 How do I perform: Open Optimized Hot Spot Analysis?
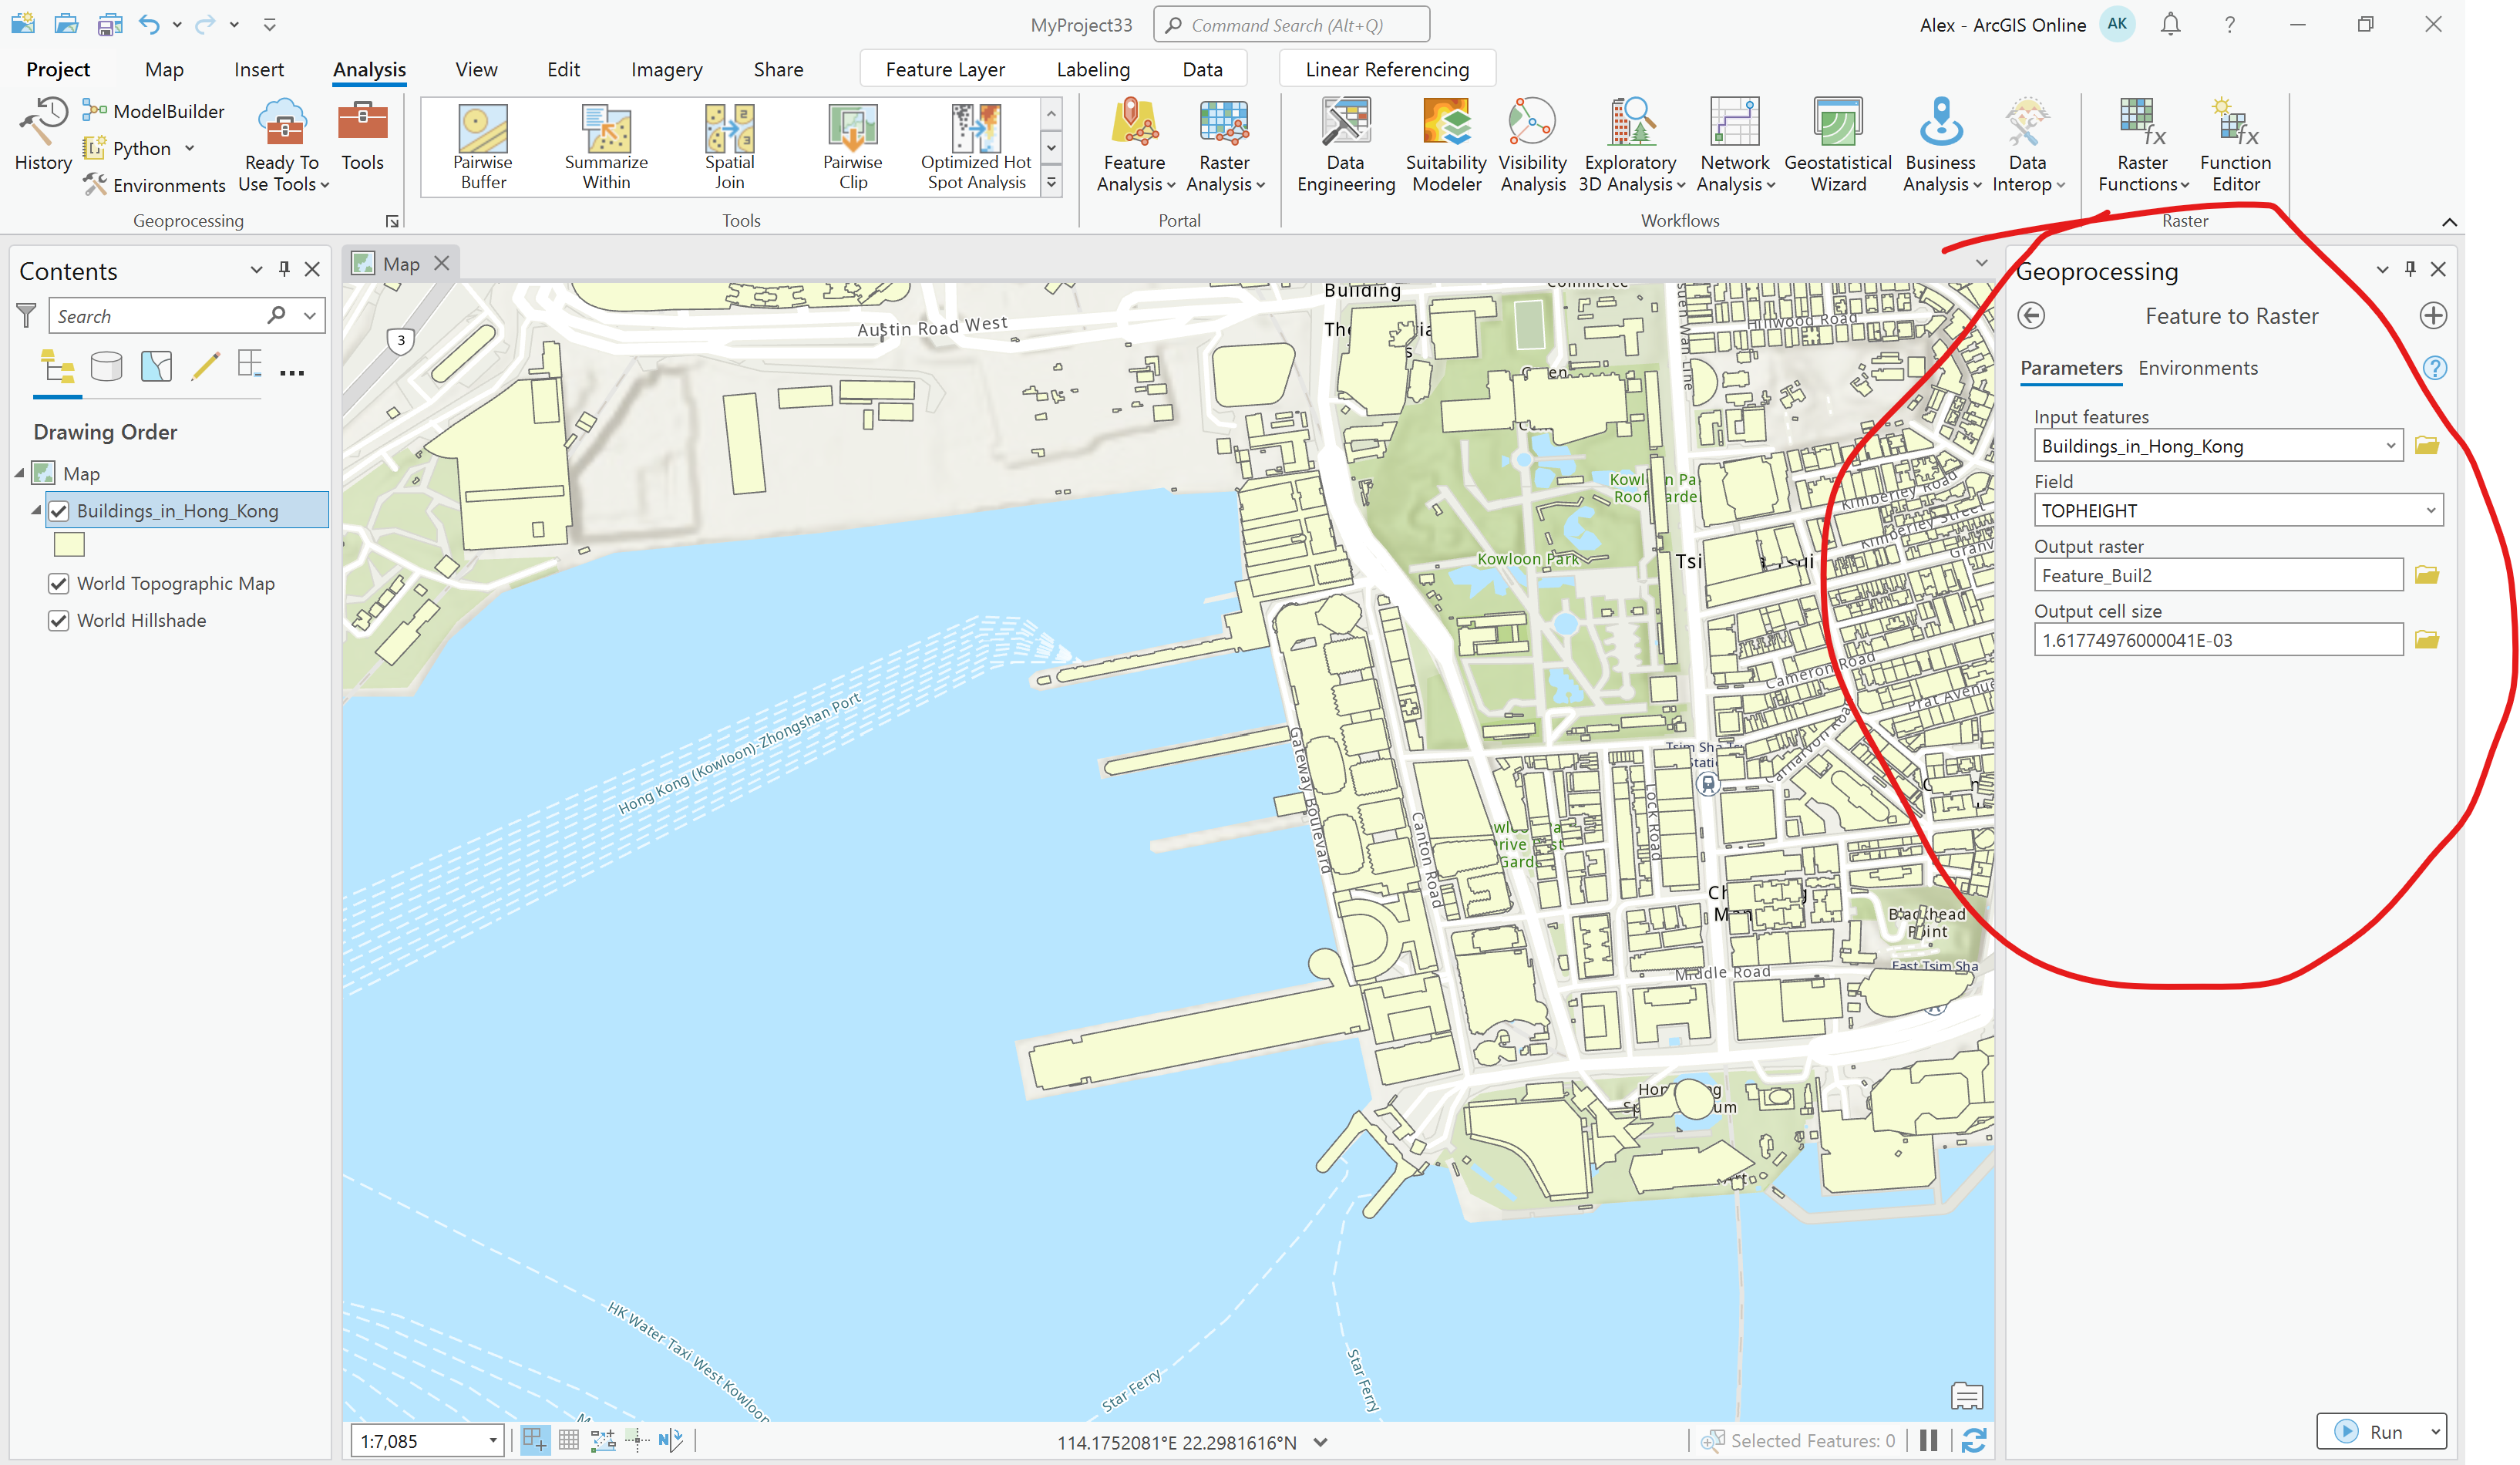pyautogui.click(x=975, y=145)
